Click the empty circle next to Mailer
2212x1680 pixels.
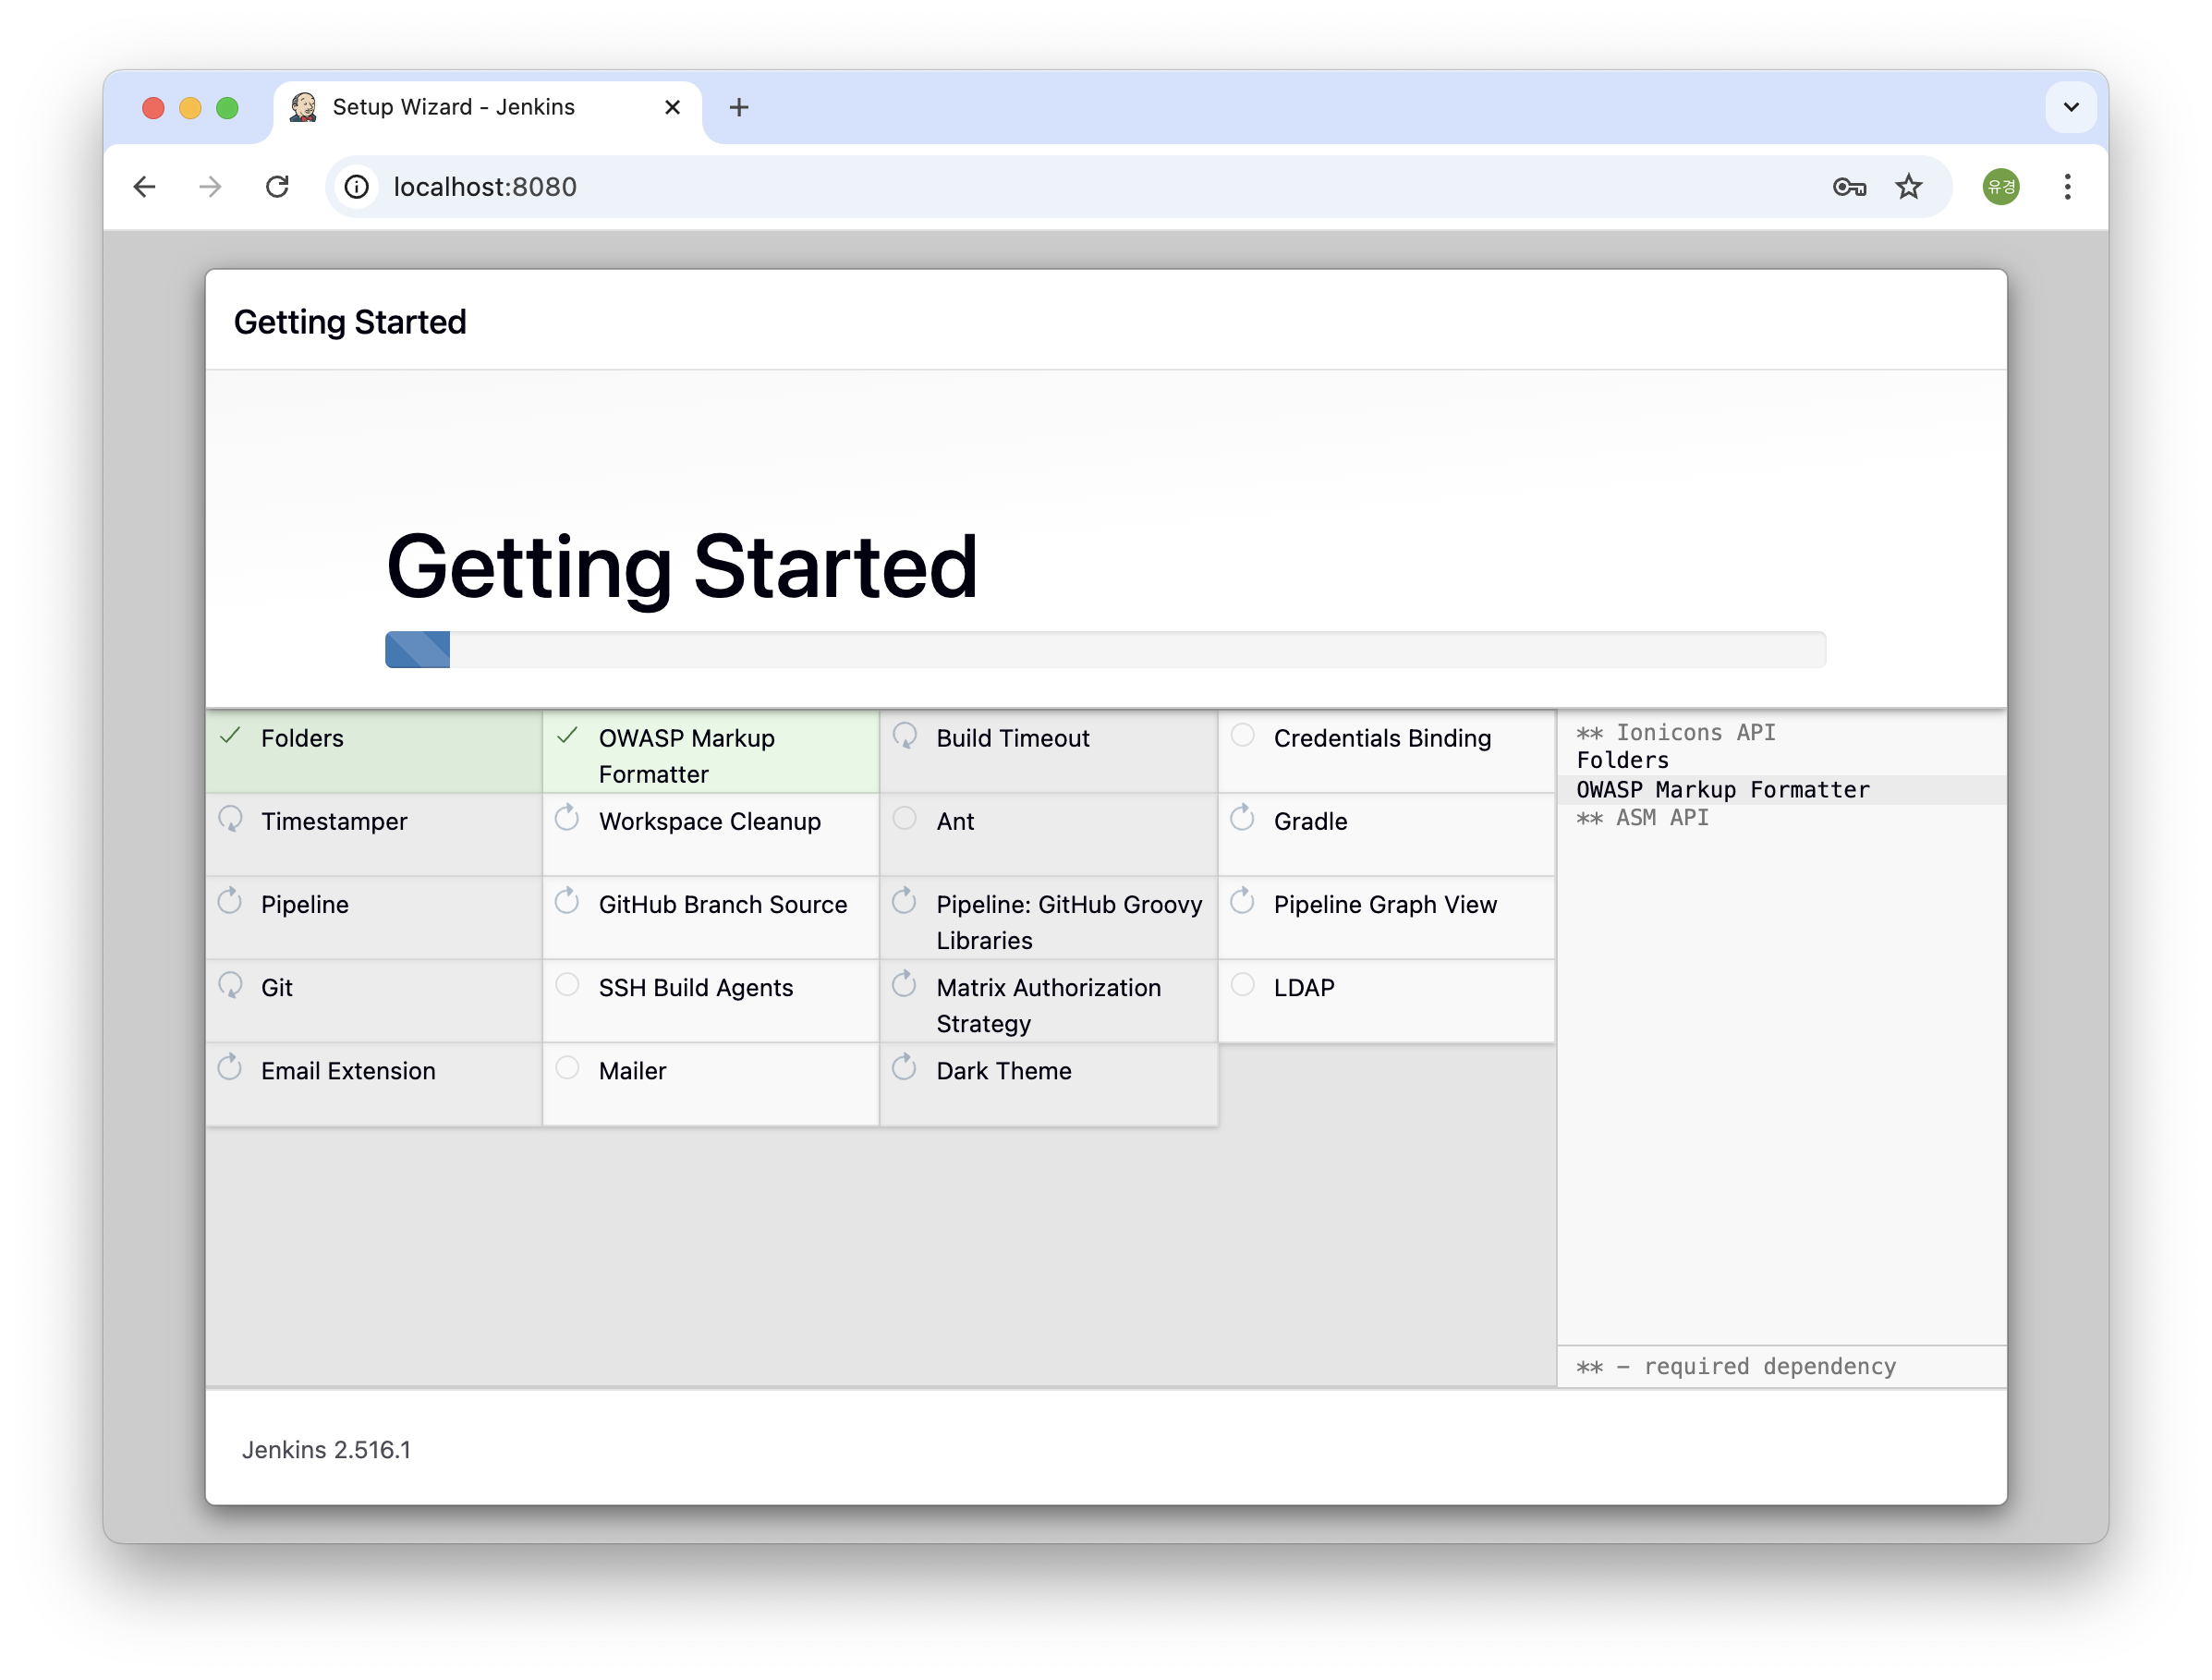[x=567, y=1068]
